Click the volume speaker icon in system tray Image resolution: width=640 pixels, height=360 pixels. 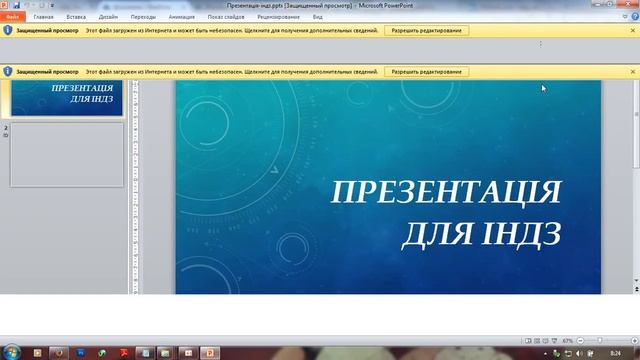(x=579, y=353)
